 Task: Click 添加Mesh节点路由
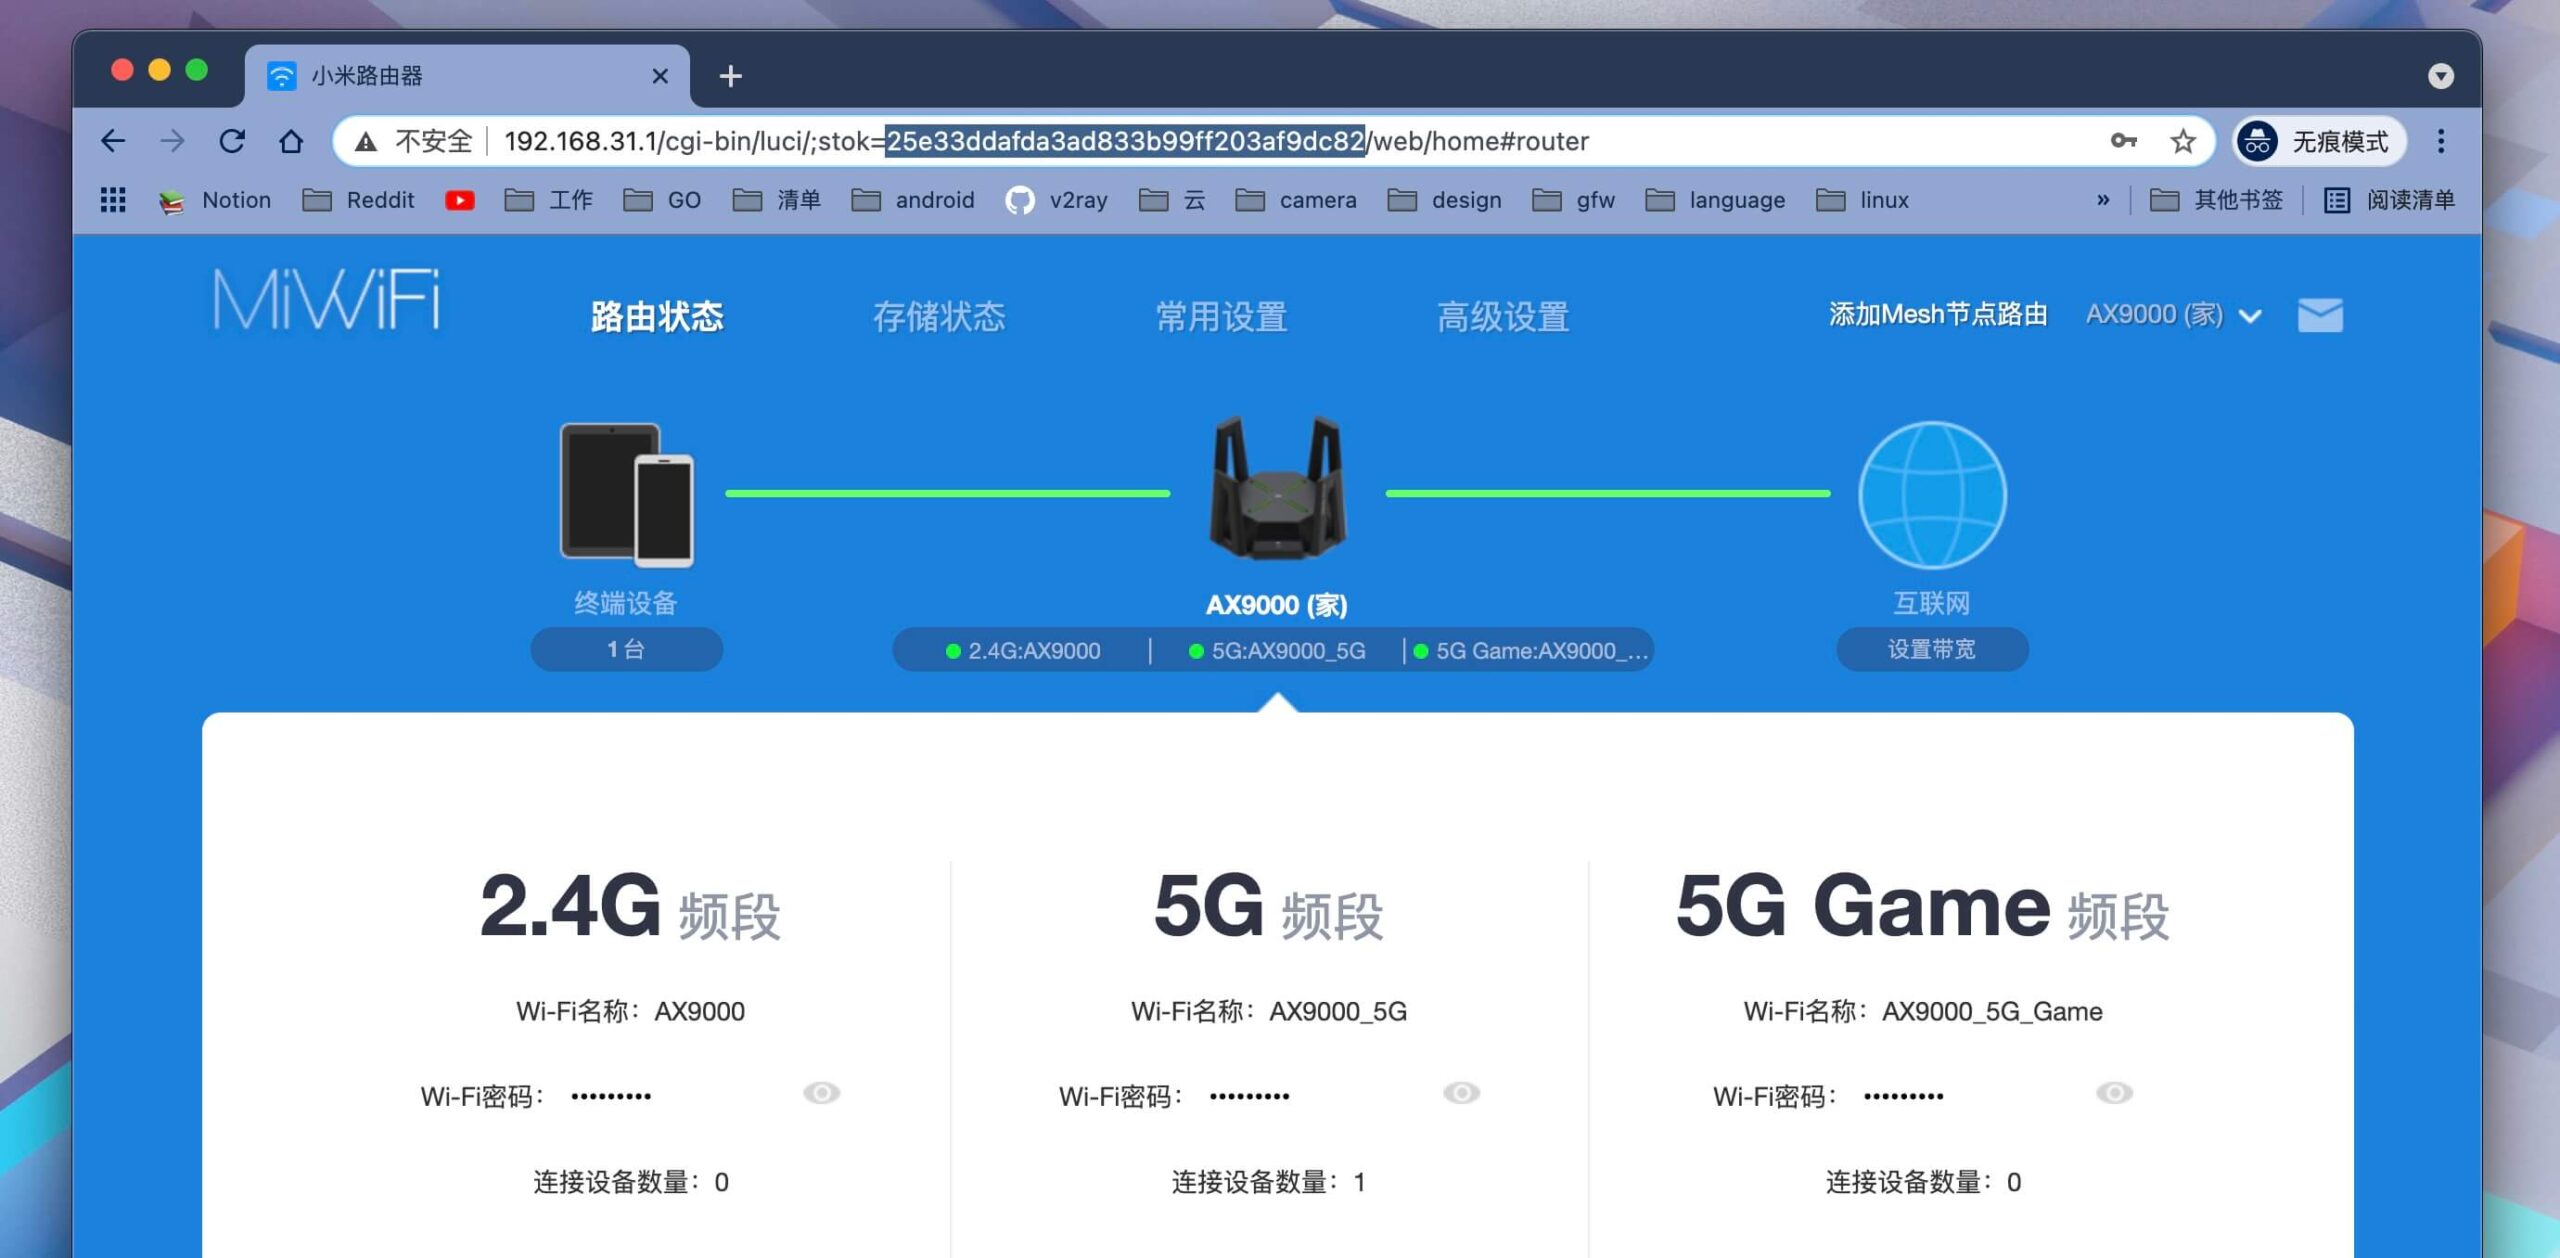(1936, 313)
